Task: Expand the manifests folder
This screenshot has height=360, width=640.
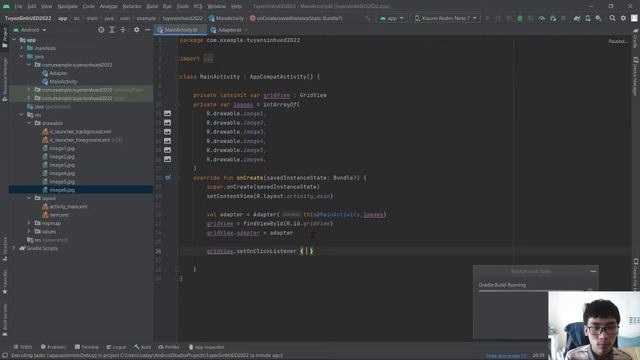Action: (22, 48)
